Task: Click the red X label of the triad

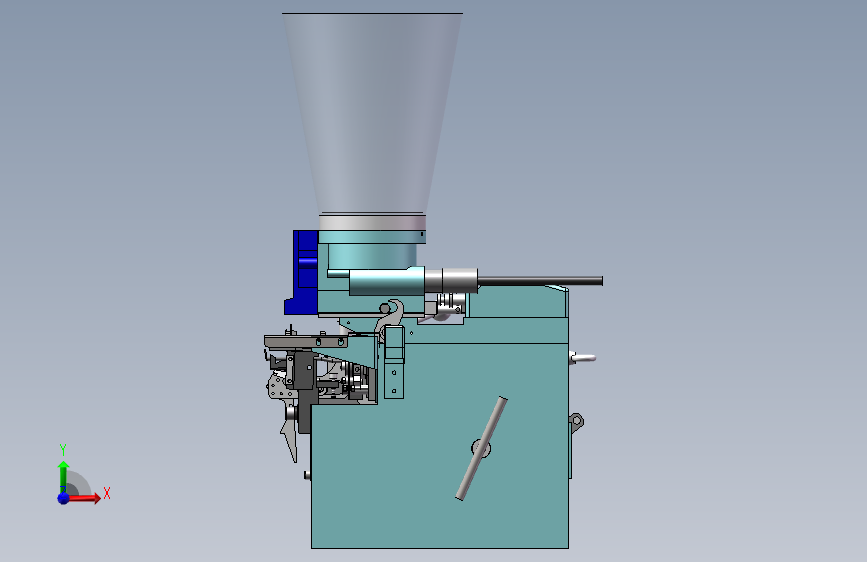Action: 107,493
